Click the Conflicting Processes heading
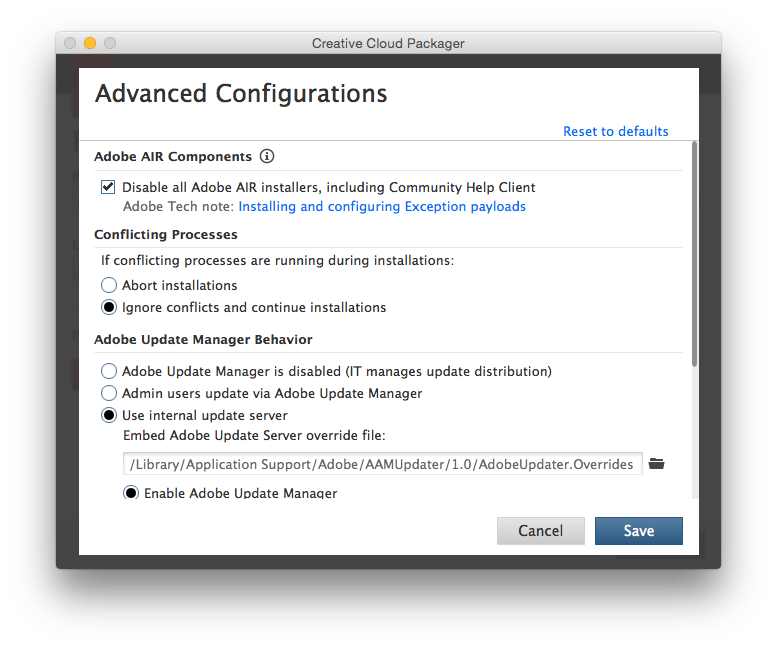 tap(166, 234)
